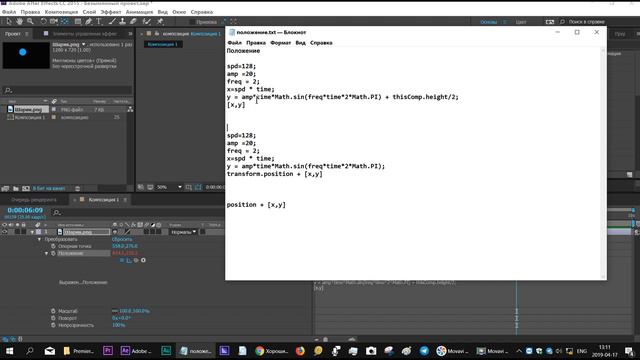Select the Selection arrow tool
The height and width of the screenshot is (360, 640).
(9, 21)
